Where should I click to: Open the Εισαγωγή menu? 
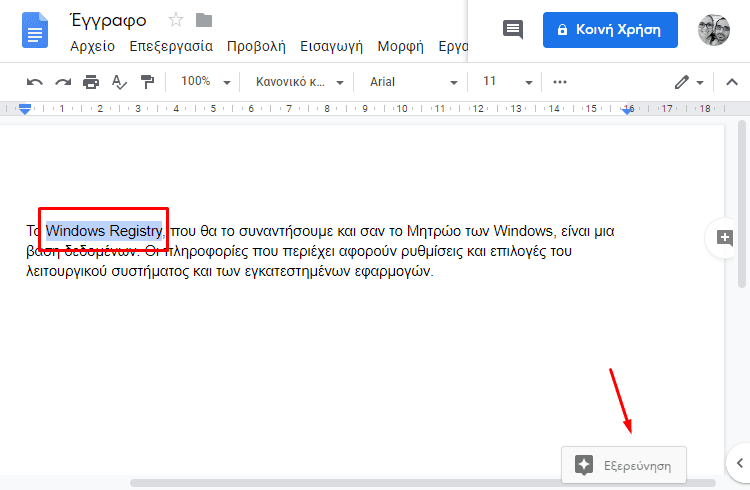[x=331, y=46]
